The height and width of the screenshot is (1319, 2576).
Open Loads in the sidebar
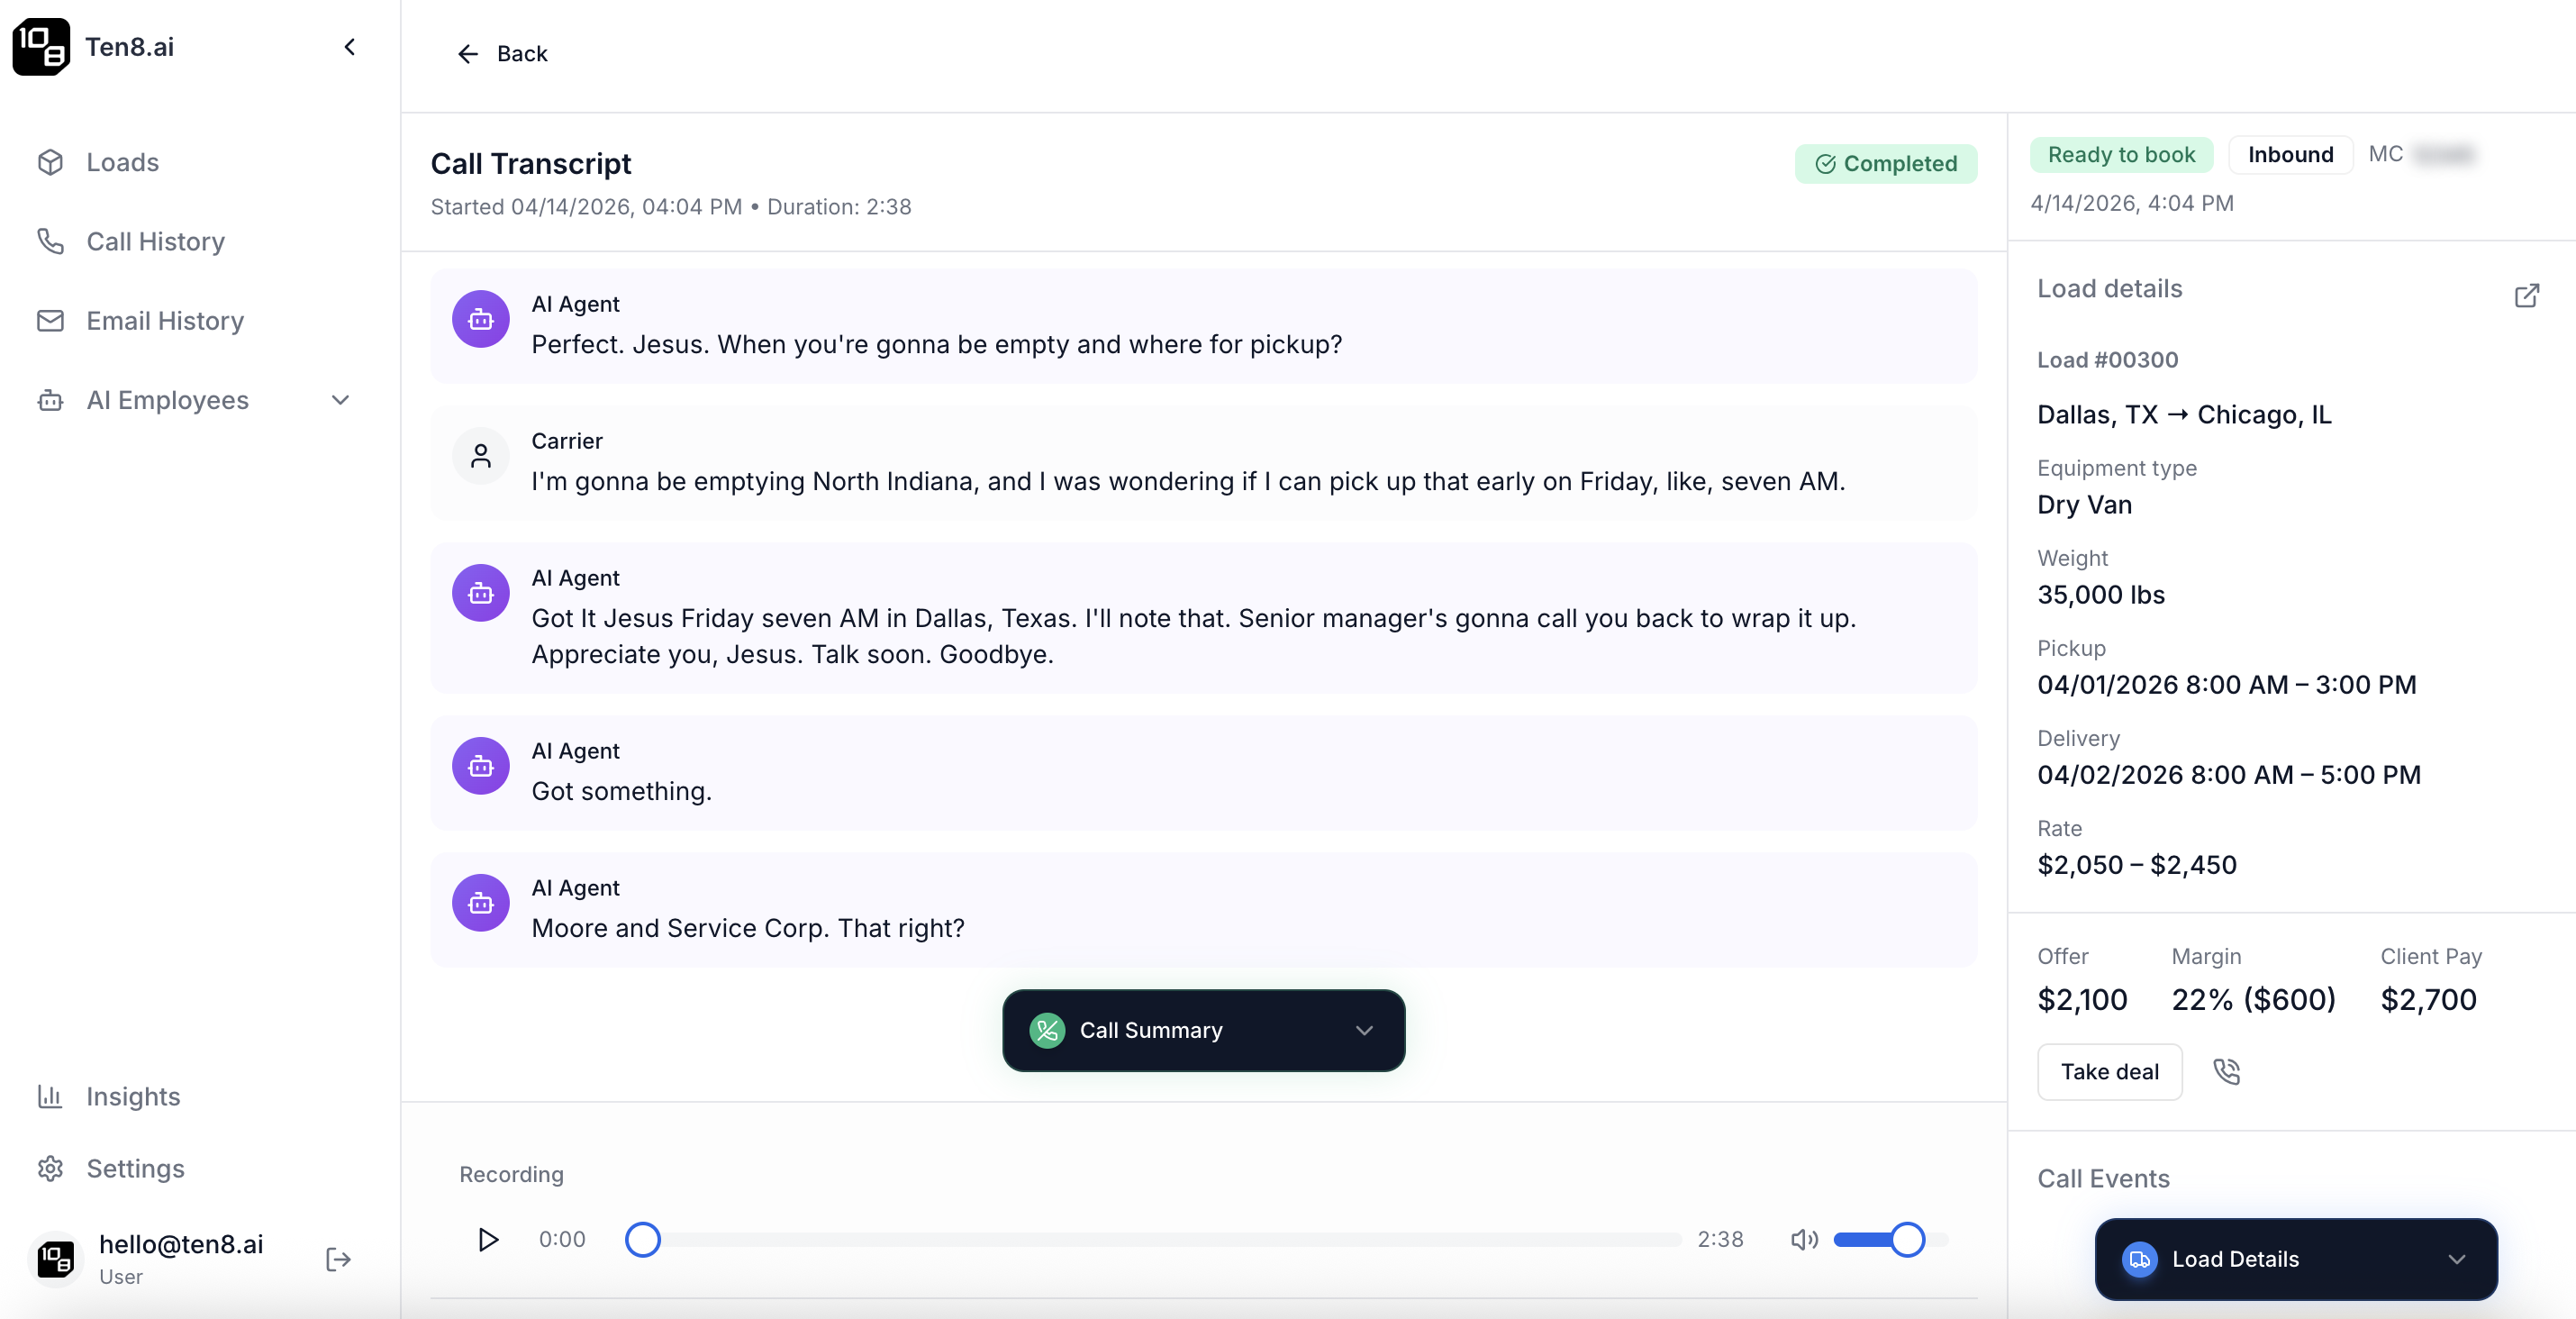(x=122, y=162)
